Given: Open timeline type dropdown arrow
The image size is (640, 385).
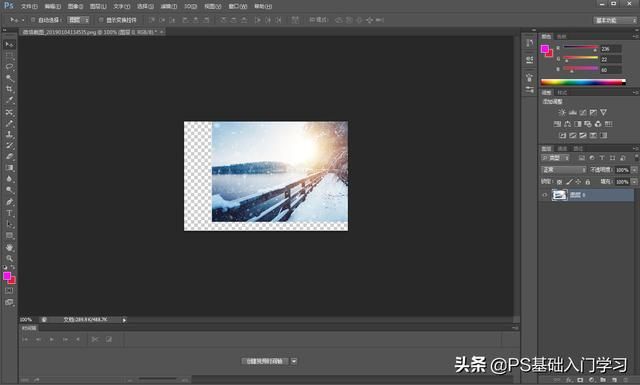Looking at the screenshot, I should point(294,361).
